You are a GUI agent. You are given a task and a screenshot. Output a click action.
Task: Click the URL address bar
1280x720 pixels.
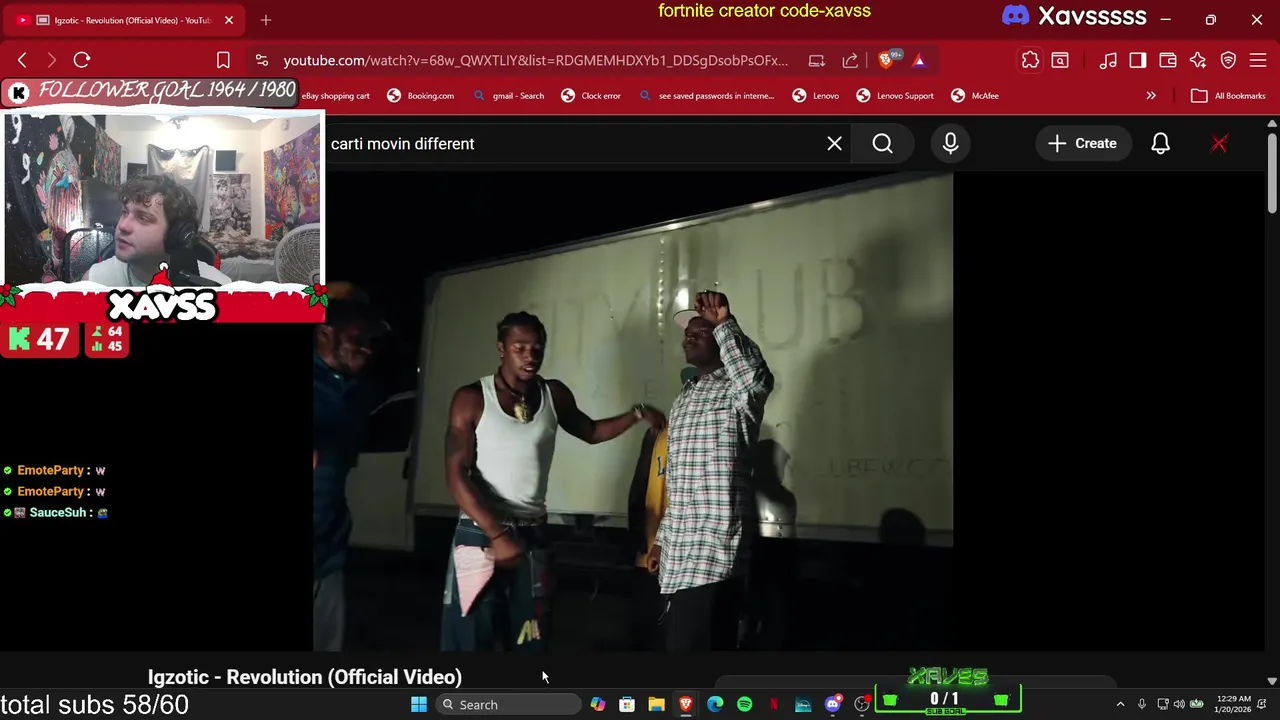pyautogui.click(x=535, y=60)
